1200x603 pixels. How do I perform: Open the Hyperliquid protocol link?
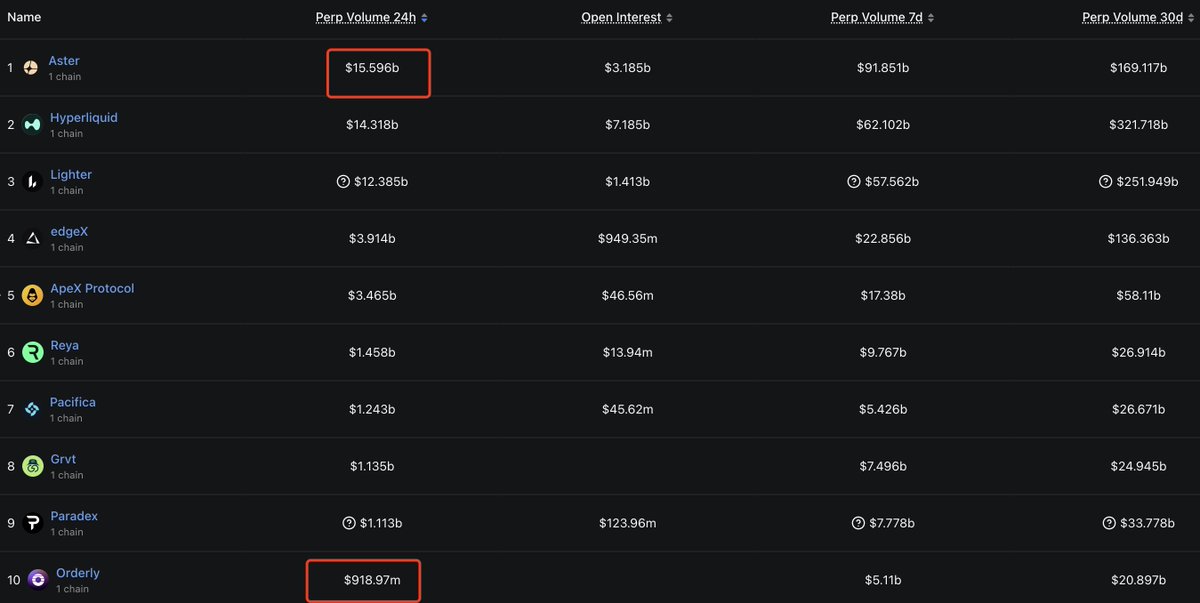click(x=84, y=118)
